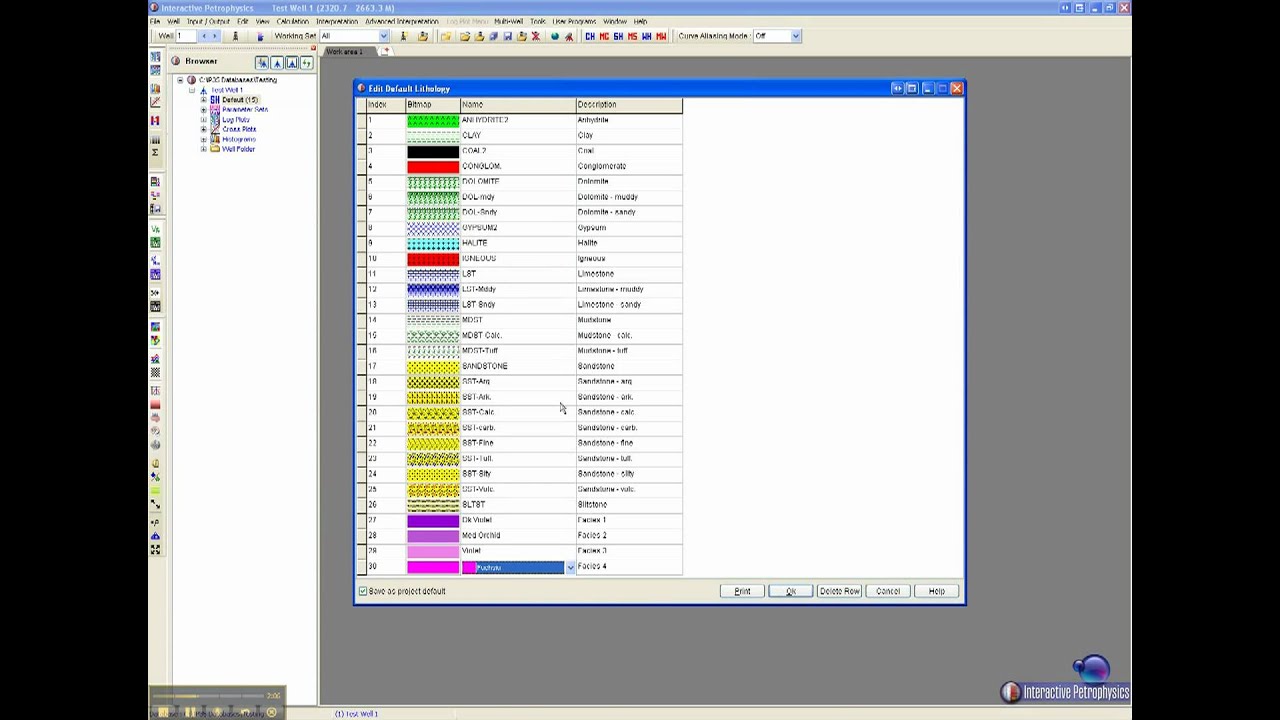Click the COAL black bitmap swatch
This screenshot has width=1280, height=720.
pos(433,151)
